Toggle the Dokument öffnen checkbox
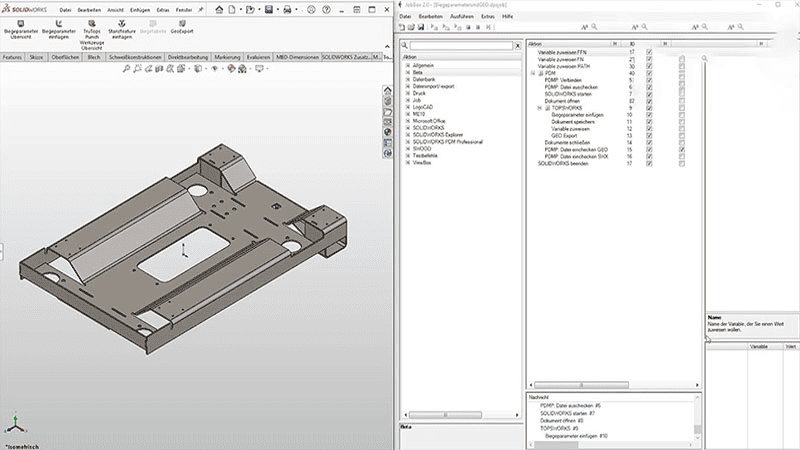The height and width of the screenshot is (450, 800). point(649,101)
